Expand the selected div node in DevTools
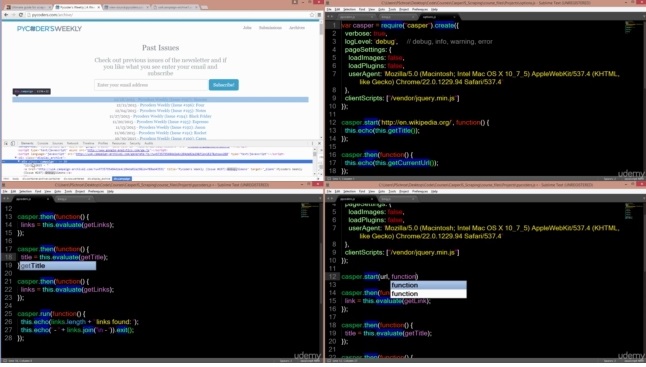This screenshot has height=367, width=646. [19, 161]
